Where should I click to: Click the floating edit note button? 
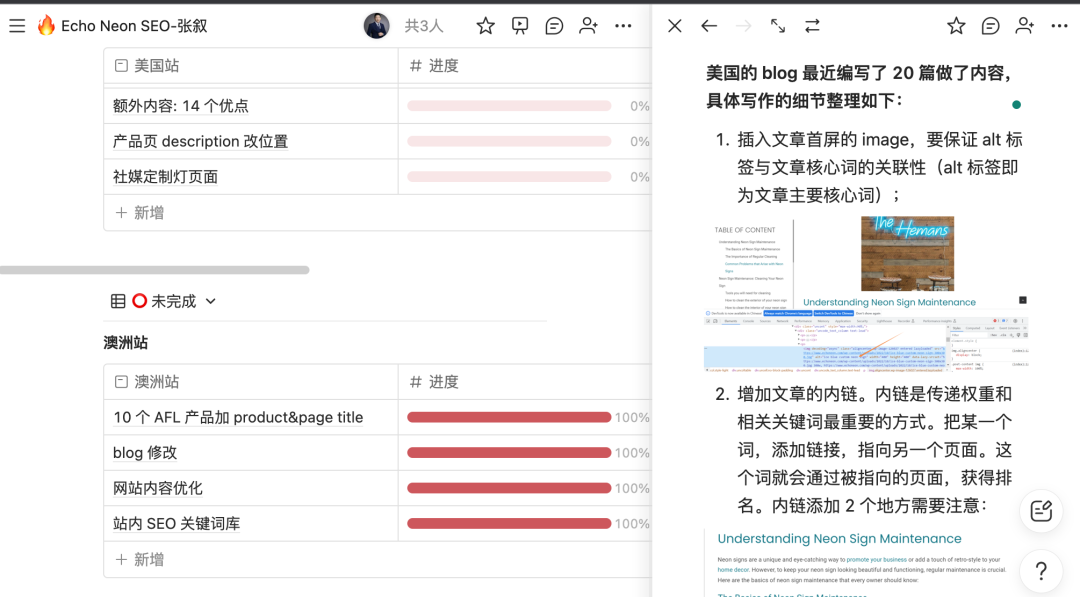(x=1041, y=511)
